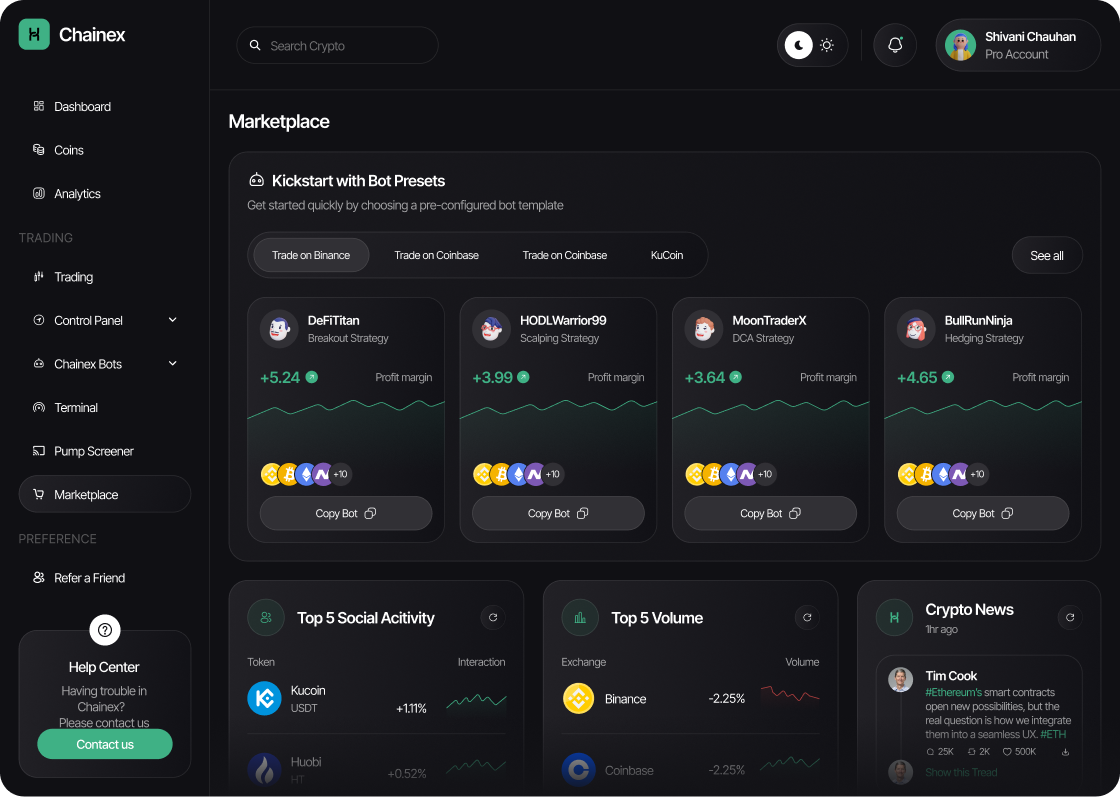
Task: Click the Kucoin token logo
Action: [x=264, y=698]
